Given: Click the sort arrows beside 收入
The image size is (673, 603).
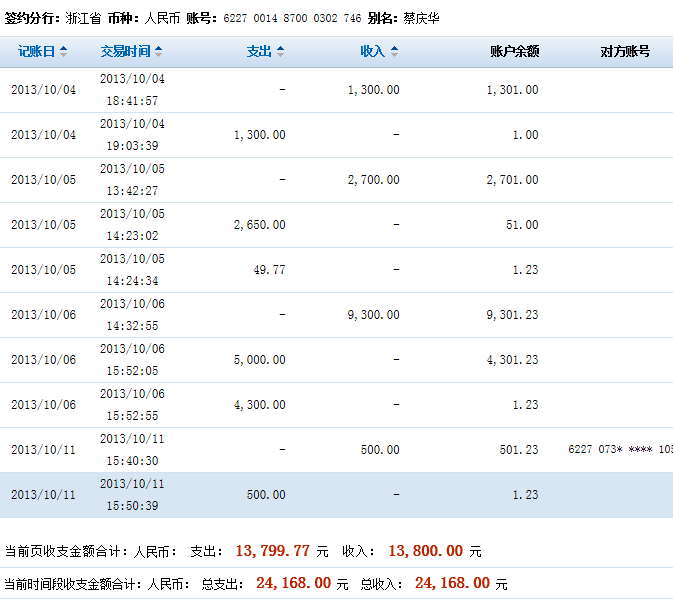Looking at the screenshot, I should (x=394, y=51).
